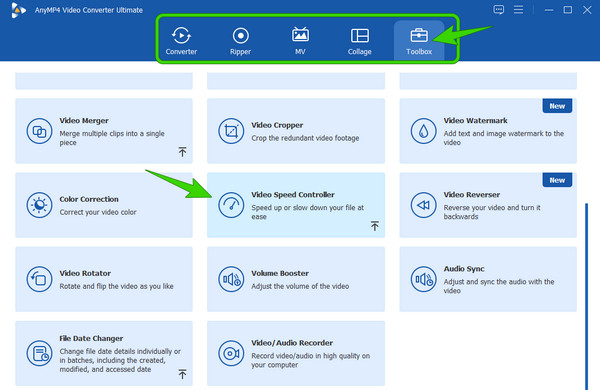Pin Video Speed Controller to top arrow

pyautogui.click(x=375, y=226)
